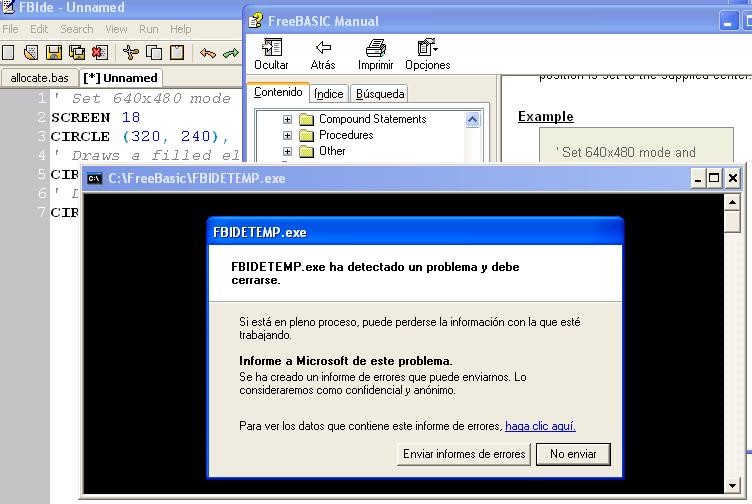Go back with the Atrás button

(323, 54)
